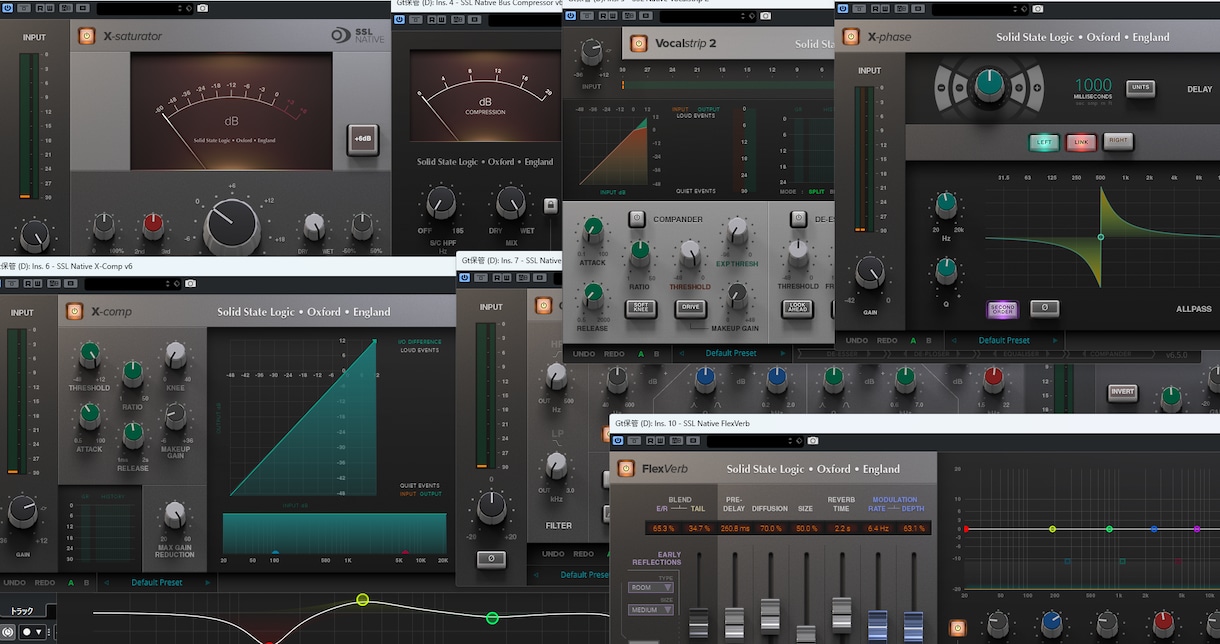Click the next preset arrow in X-comp
The width and height of the screenshot is (1220, 644).
[208, 582]
